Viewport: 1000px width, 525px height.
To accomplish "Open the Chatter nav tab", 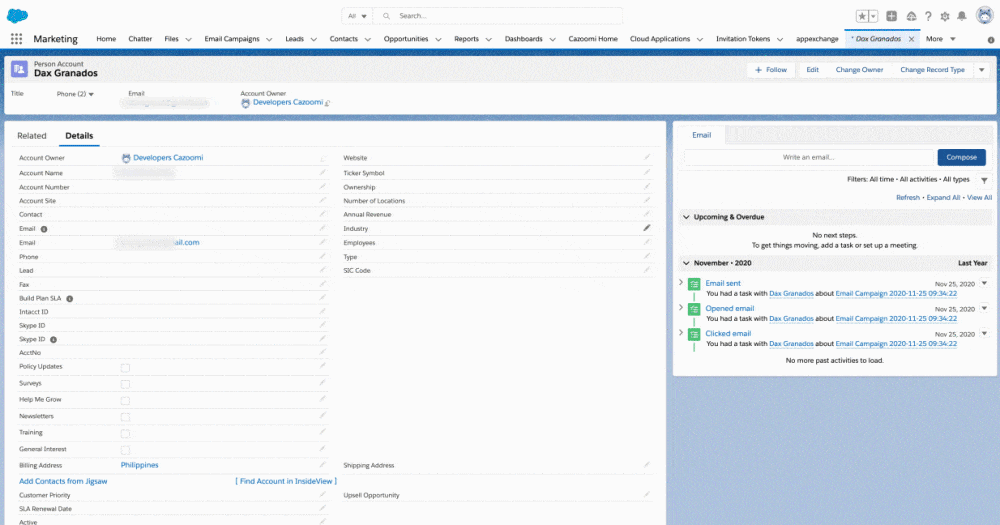I will click(140, 39).
